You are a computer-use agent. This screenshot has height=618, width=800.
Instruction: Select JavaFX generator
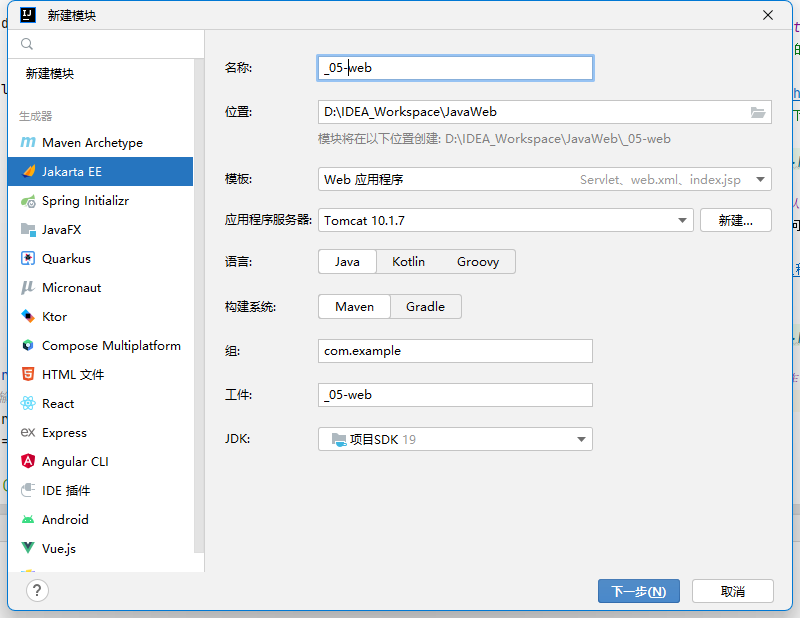click(101, 230)
